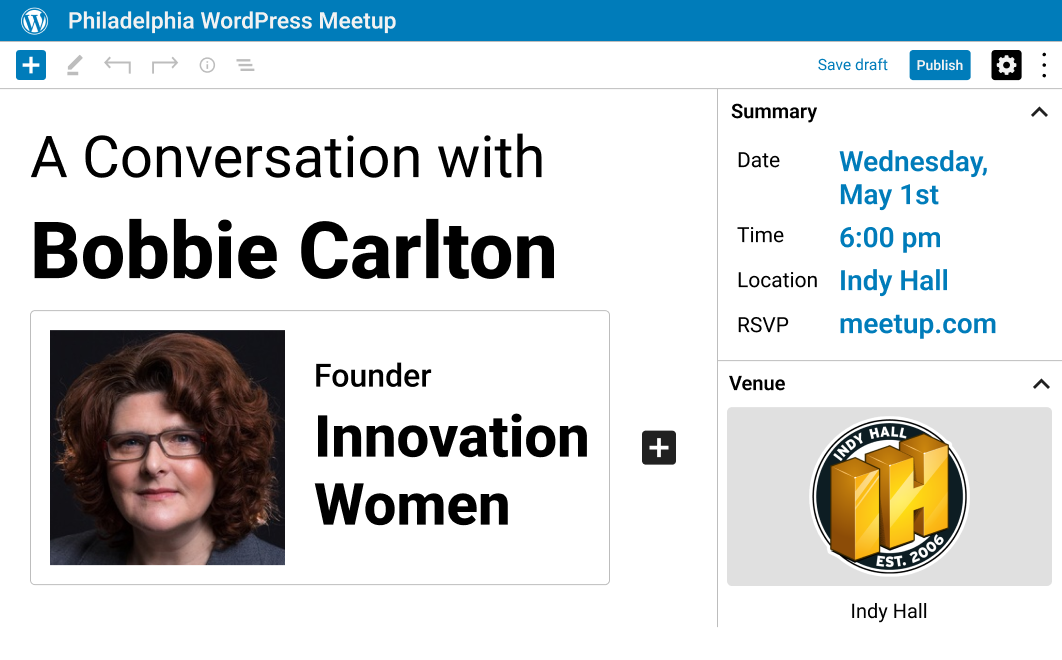1062x660 pixels.
Task: Save draft of the post
Action: pyautogui.click(x=852, y=65)
